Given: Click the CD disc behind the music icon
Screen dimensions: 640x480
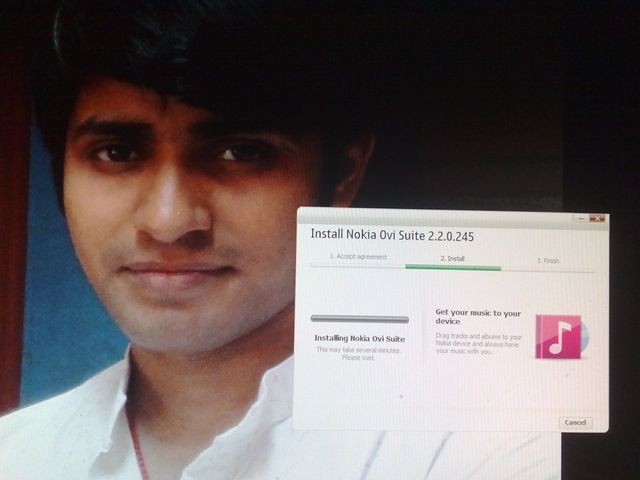Looking at the screenshot, I should click(x=584, y=336).
